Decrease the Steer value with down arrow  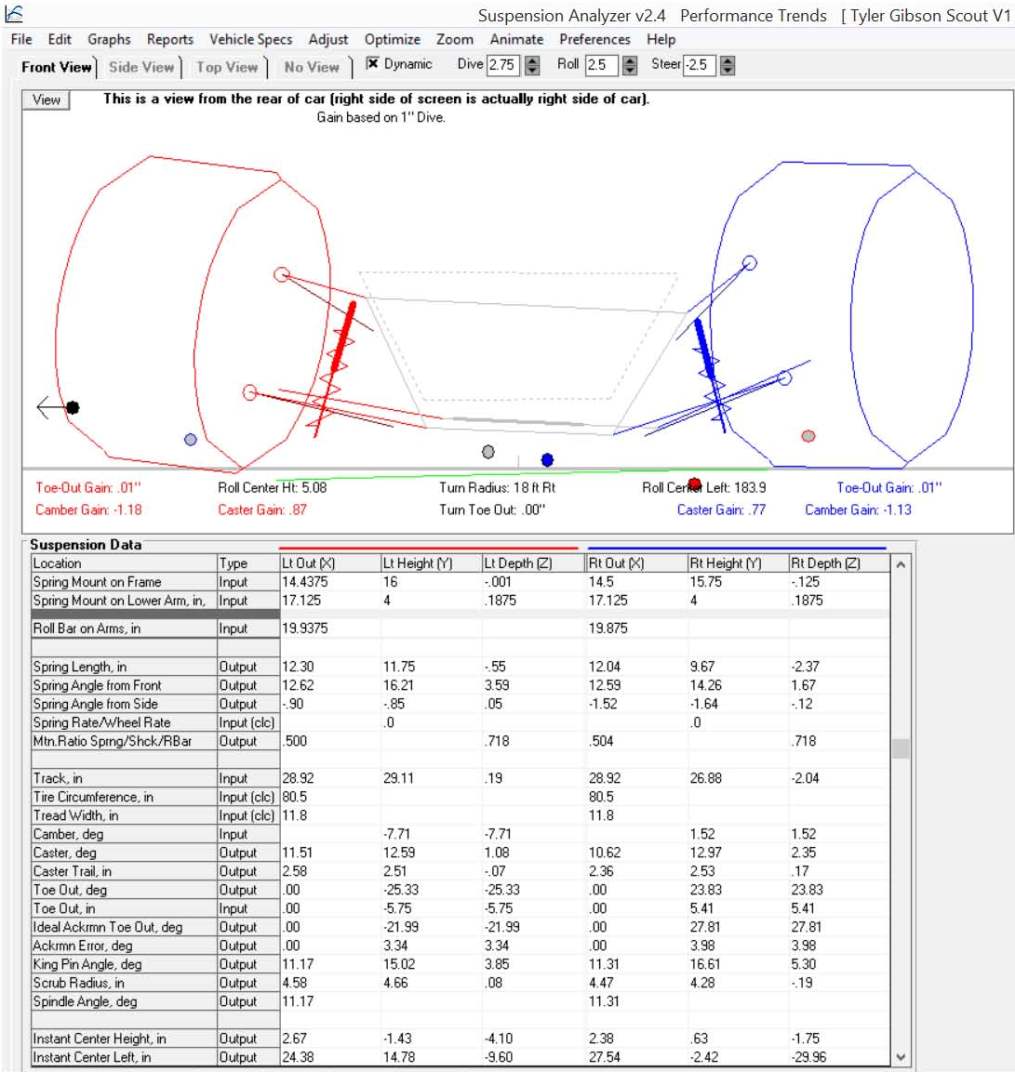click(x=728, y=70)
